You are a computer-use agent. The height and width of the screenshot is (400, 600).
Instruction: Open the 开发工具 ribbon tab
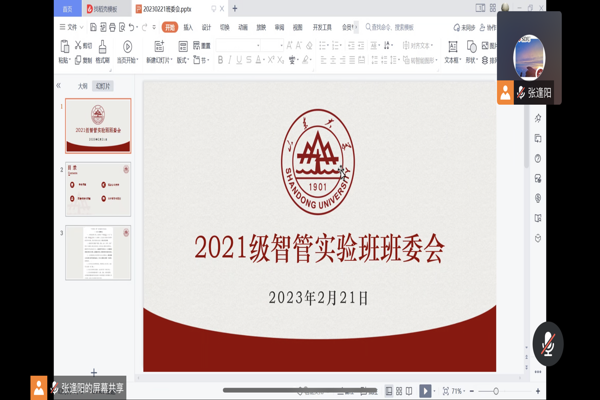click(x=322, y=27)
